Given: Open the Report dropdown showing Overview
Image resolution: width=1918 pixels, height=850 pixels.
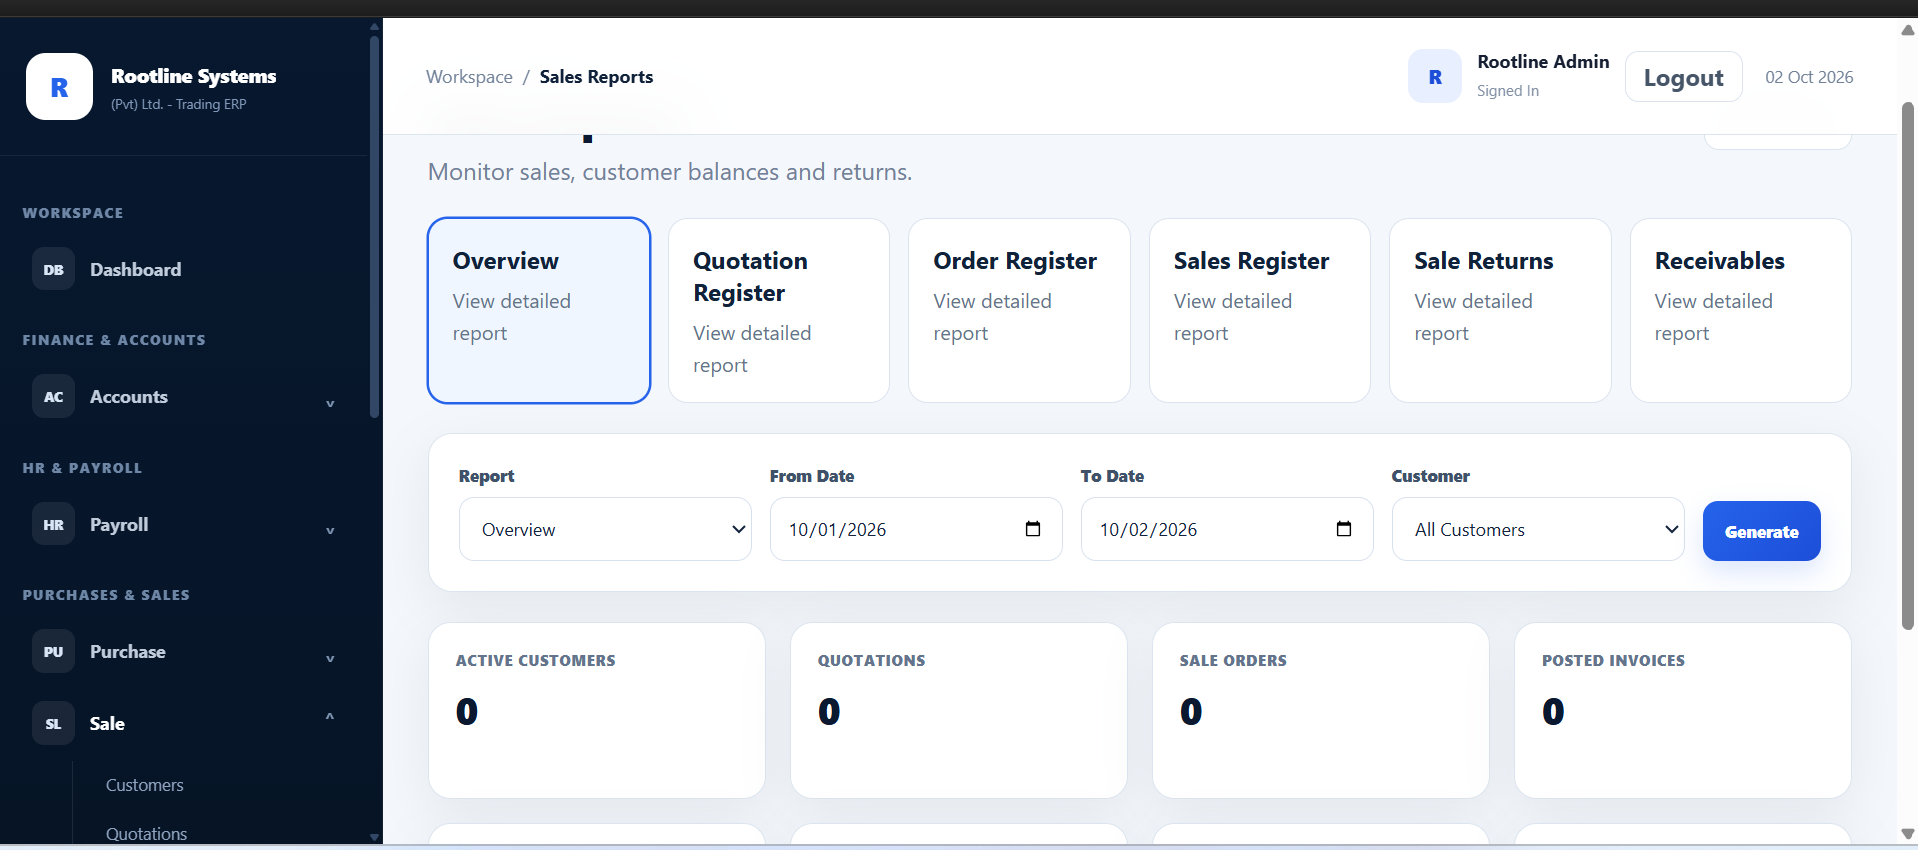Looking at the screenshot, I should click(605, 529).
